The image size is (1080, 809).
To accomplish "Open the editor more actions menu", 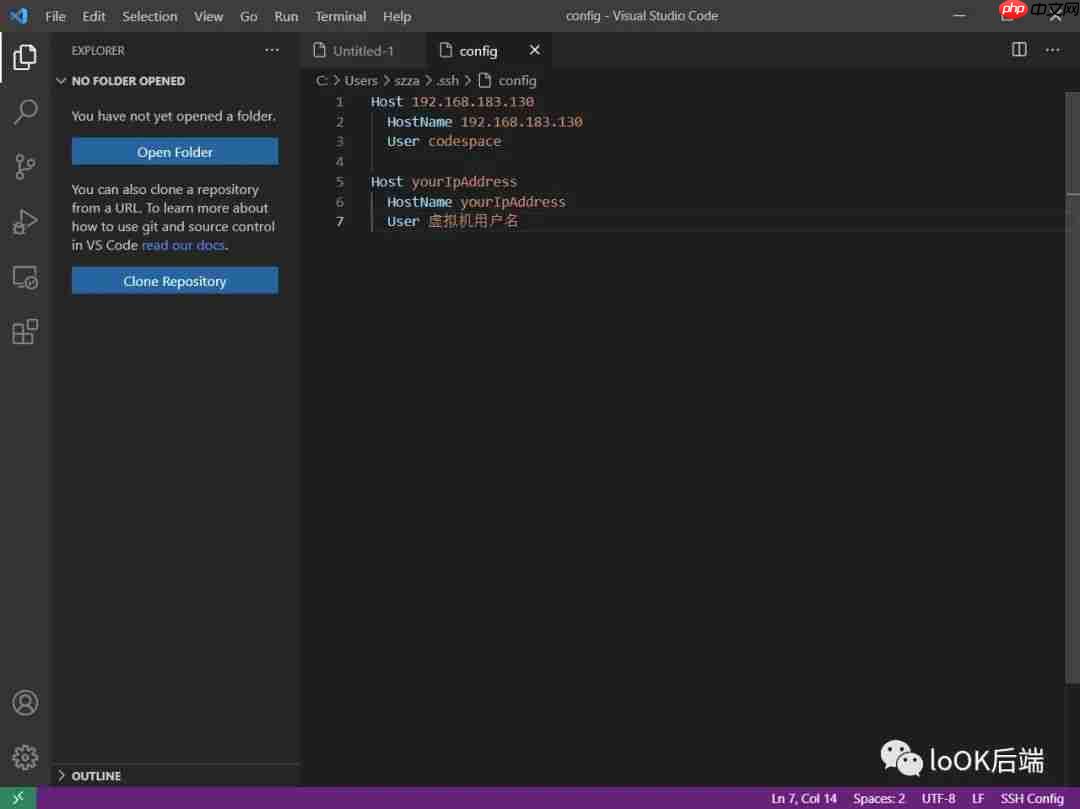I will coord(1053,48).
